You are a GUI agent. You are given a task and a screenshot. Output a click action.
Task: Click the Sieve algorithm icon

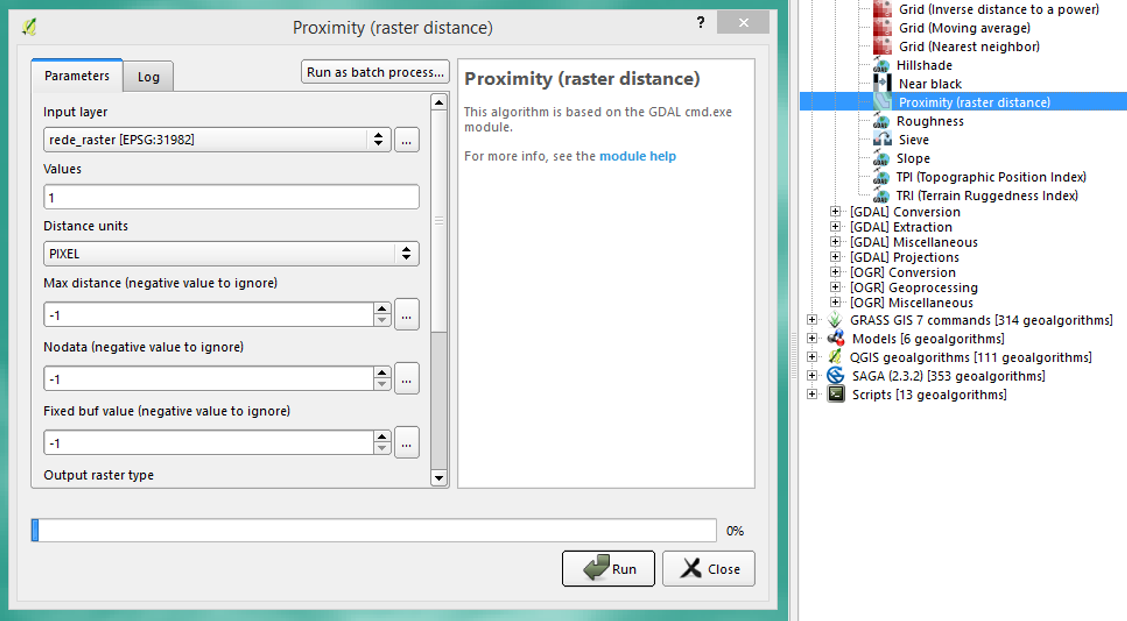pyautogui.click(x=882, y=140)
